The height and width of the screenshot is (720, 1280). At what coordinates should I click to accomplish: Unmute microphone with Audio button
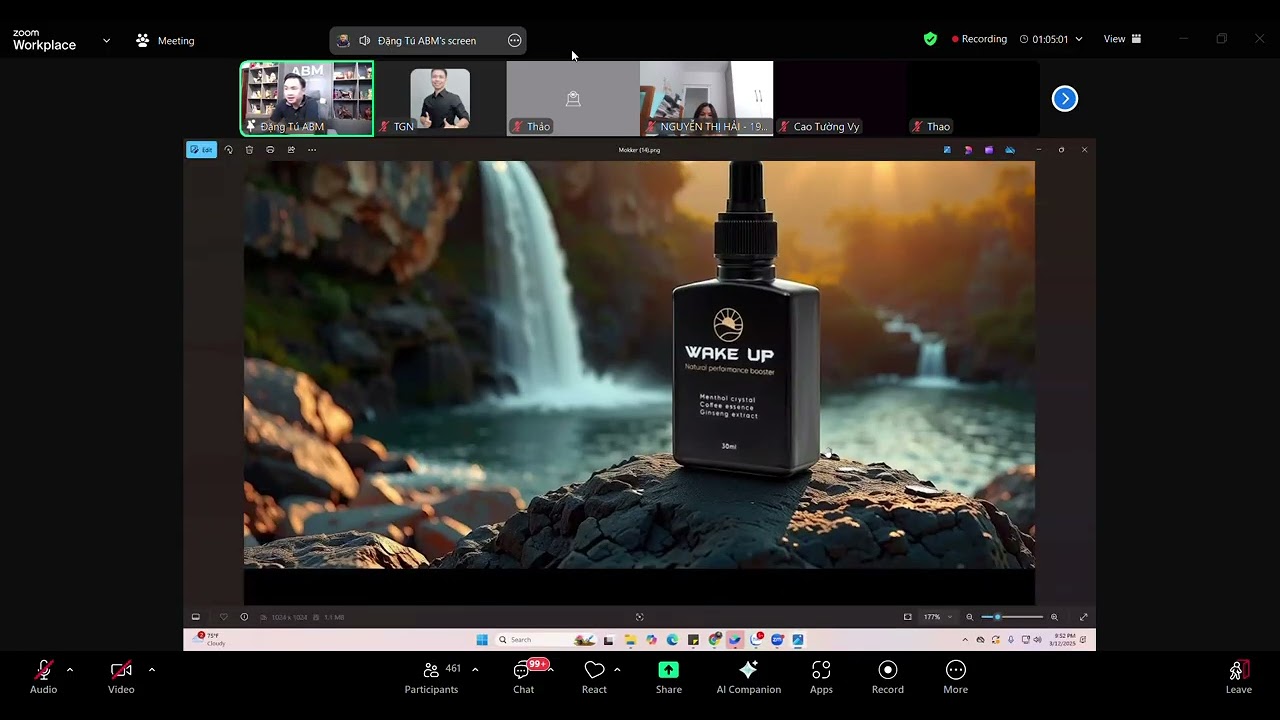click(43, 676)
